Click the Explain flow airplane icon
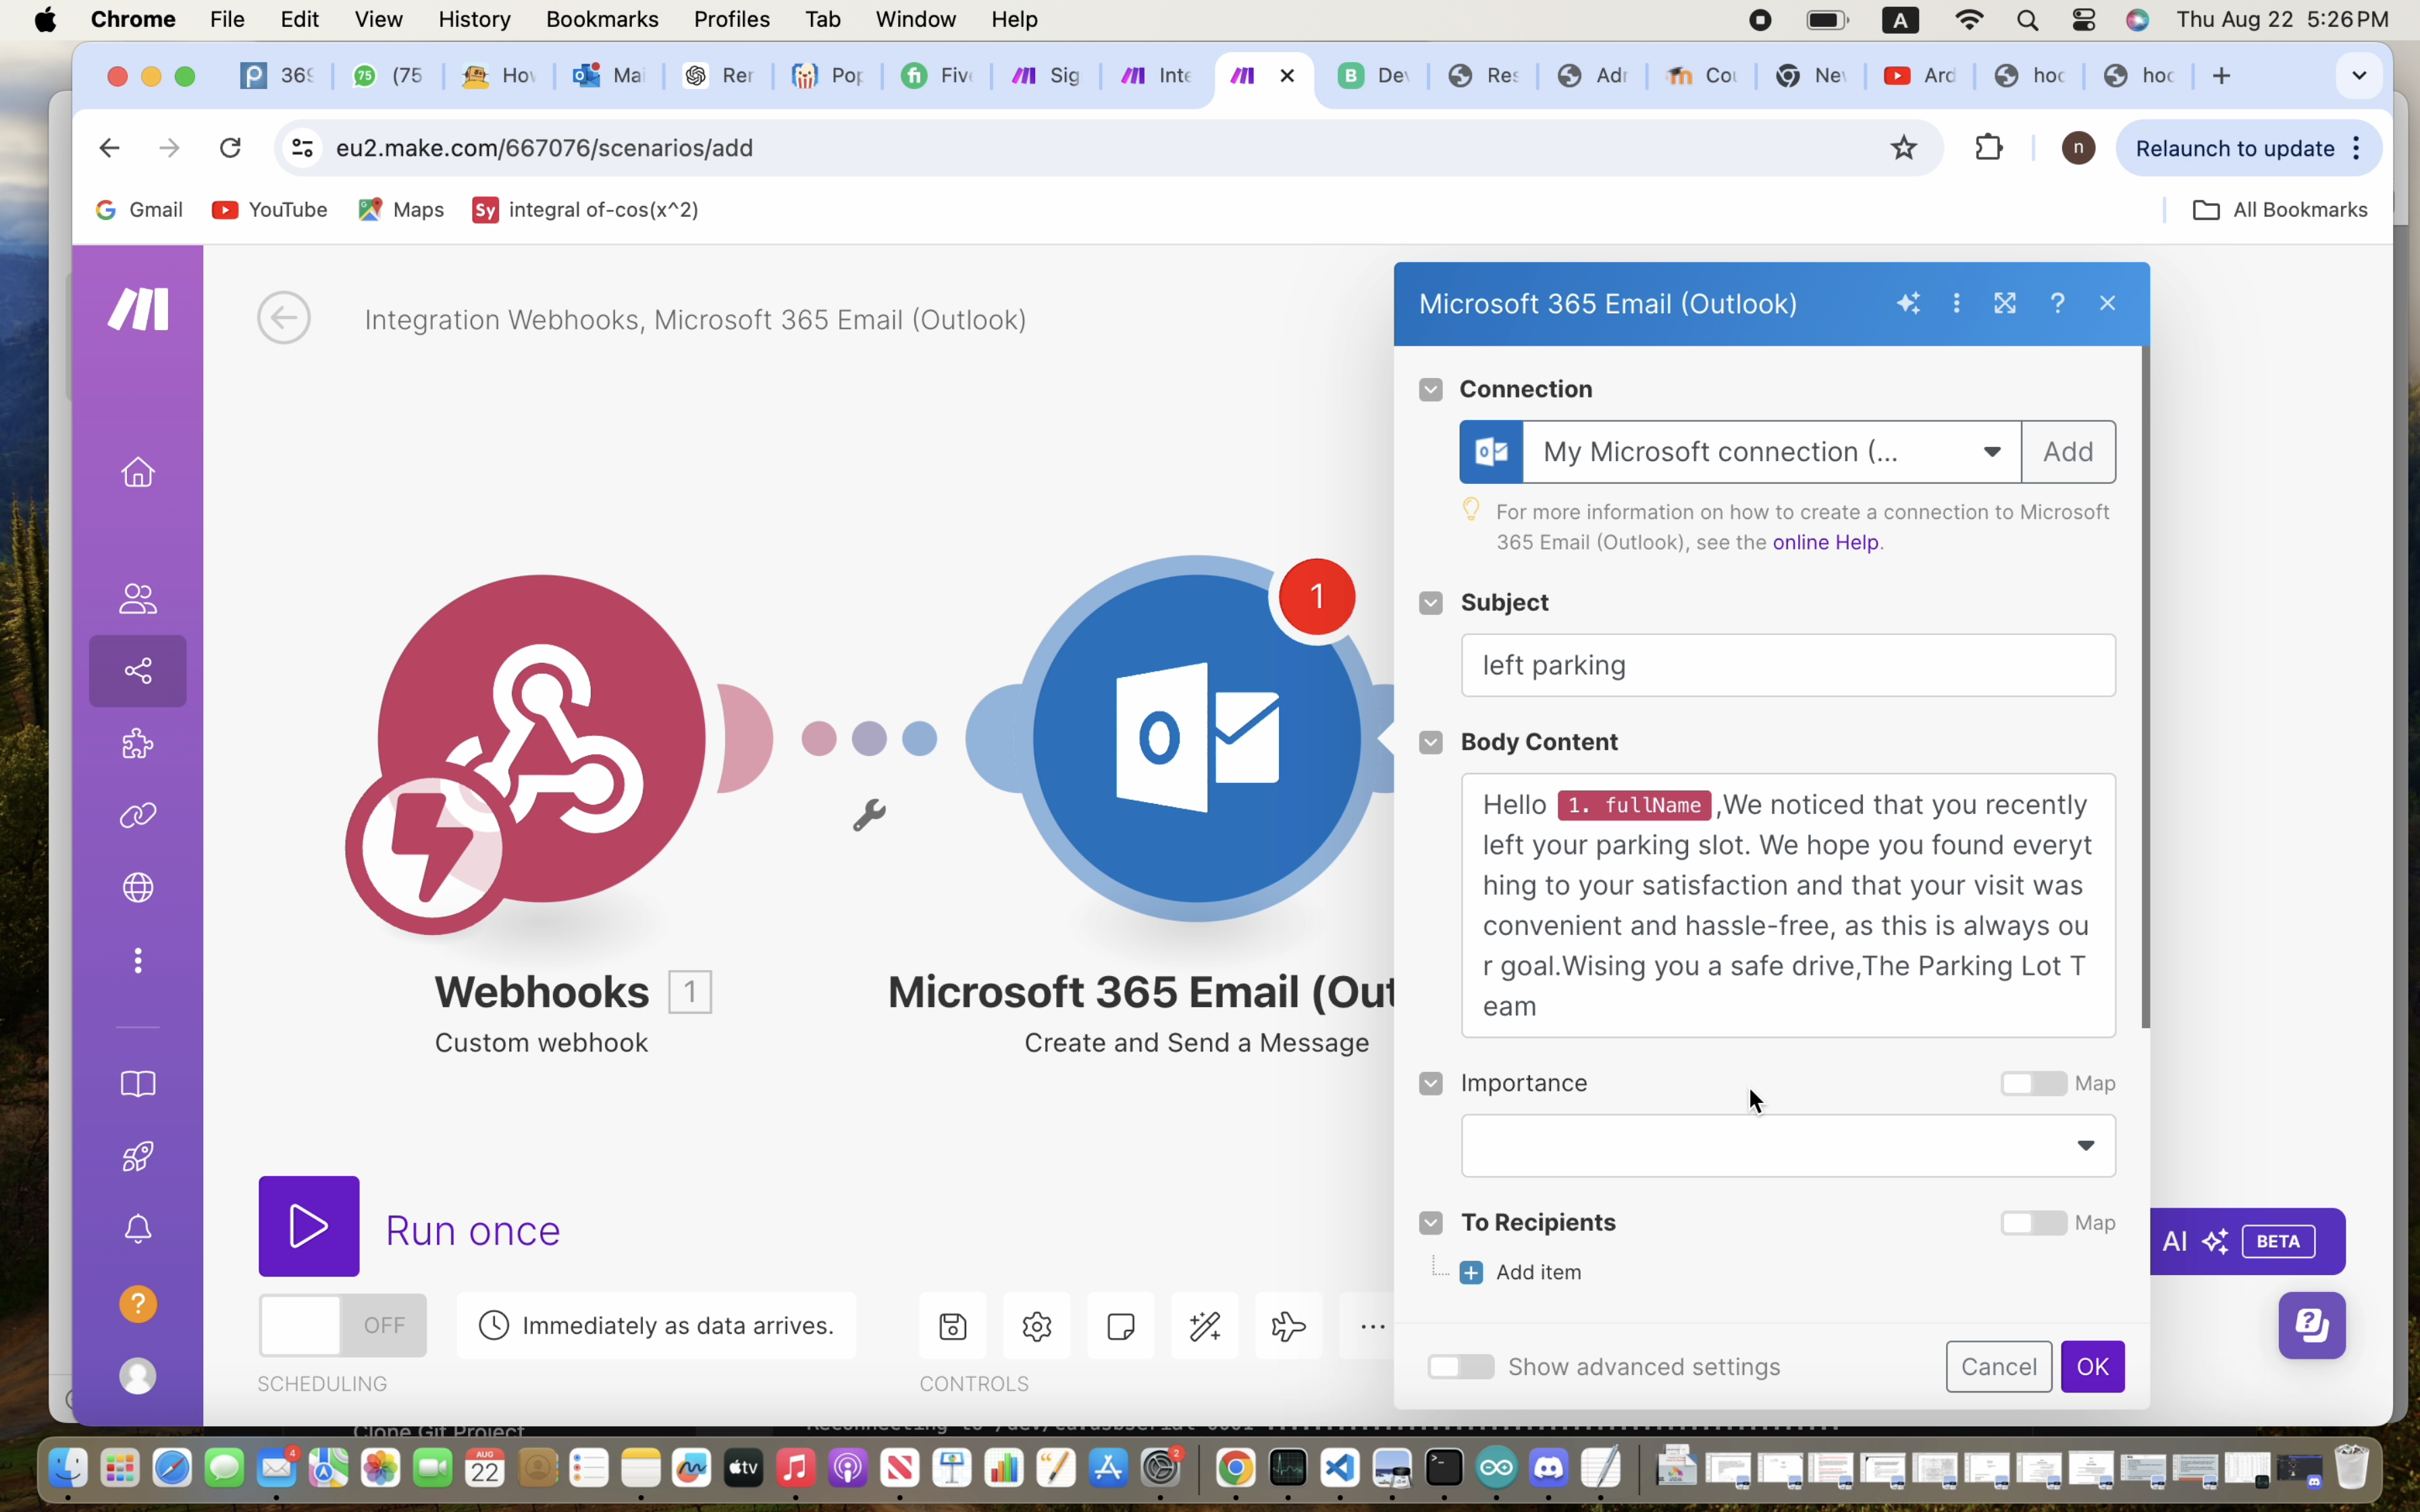The height and width of the screenshot is (1512, 2420). [1289, 1326]
